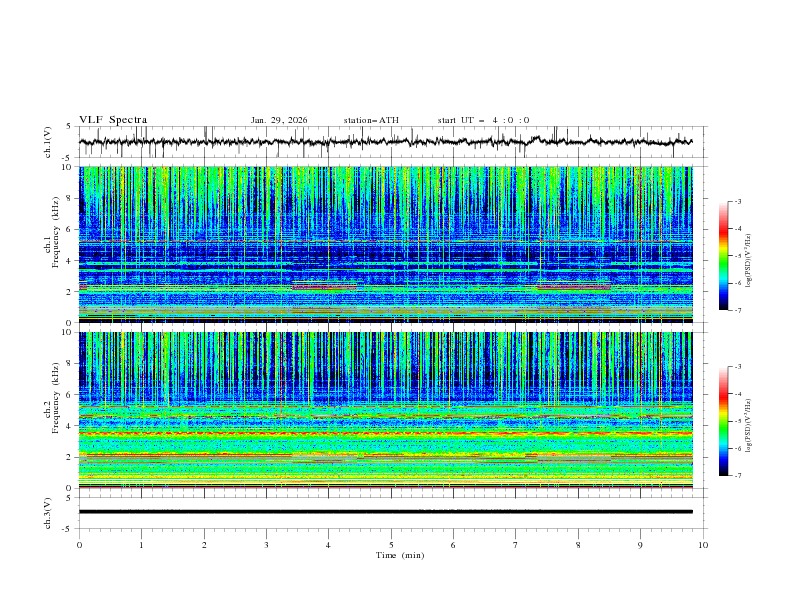Screen dimensions: 792x612
Task: Click the "Time (min)" axis title
Action: coord(400,555)
